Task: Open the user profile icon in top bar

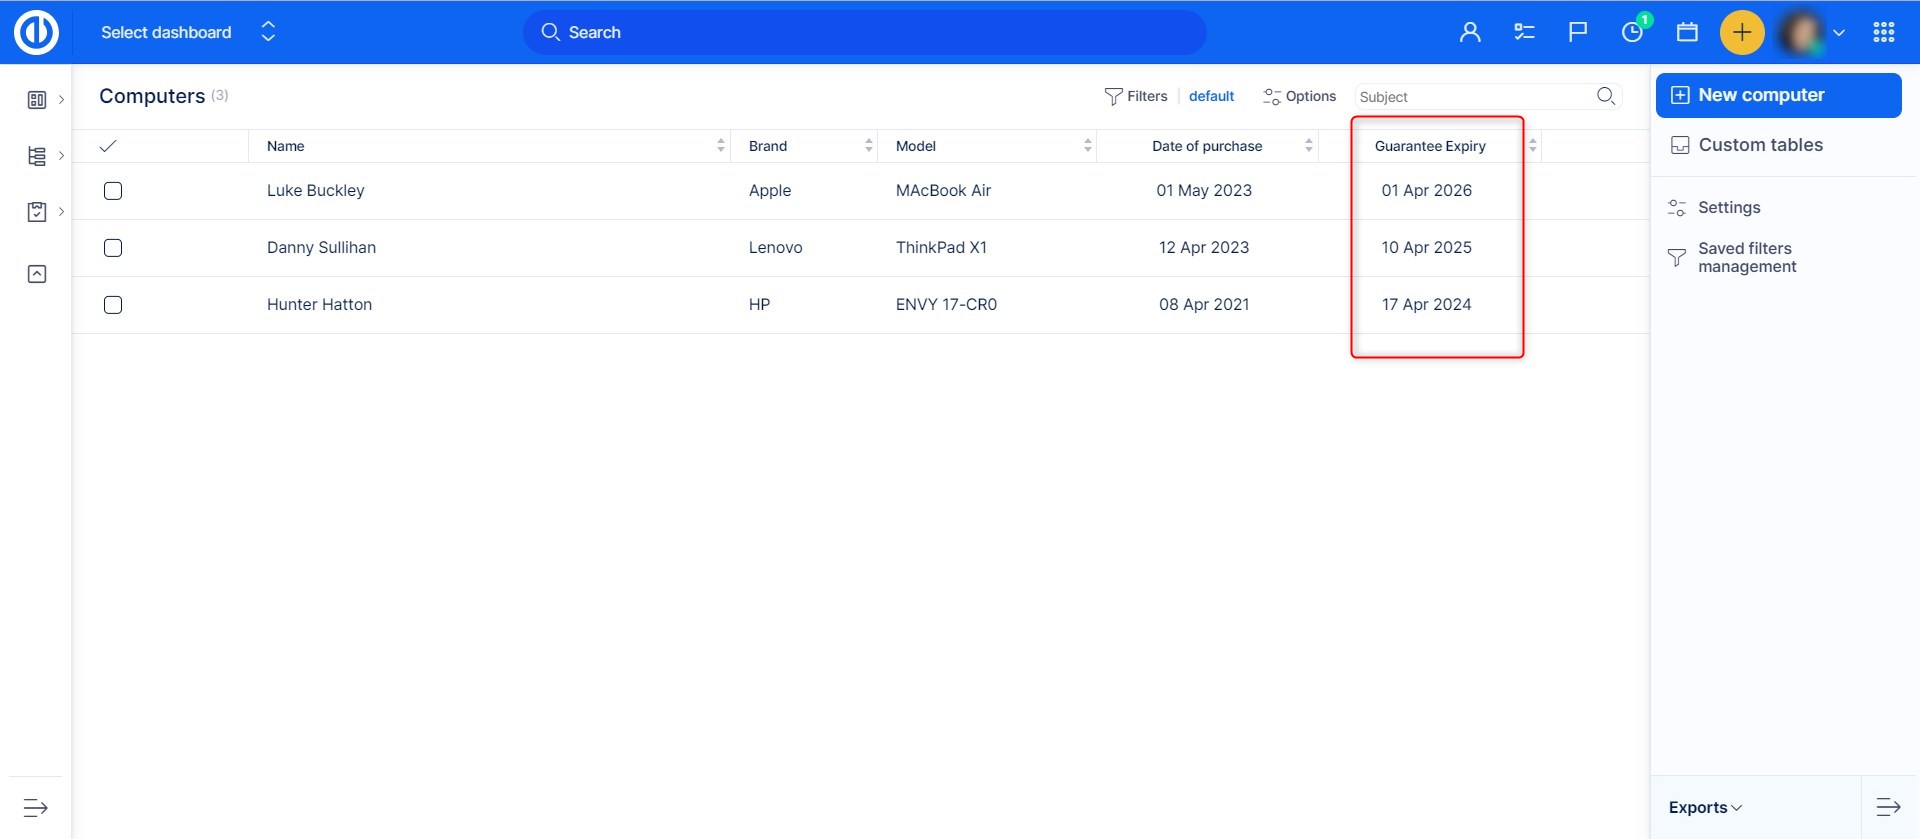Action: coord(1469,32)
